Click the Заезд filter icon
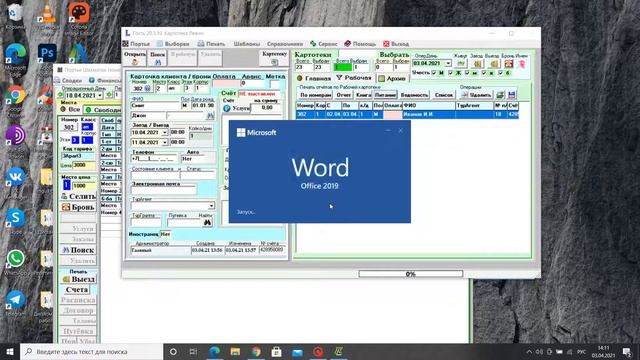Image resolution: width=640 pixels, height=360 pixels. point(477,63)
